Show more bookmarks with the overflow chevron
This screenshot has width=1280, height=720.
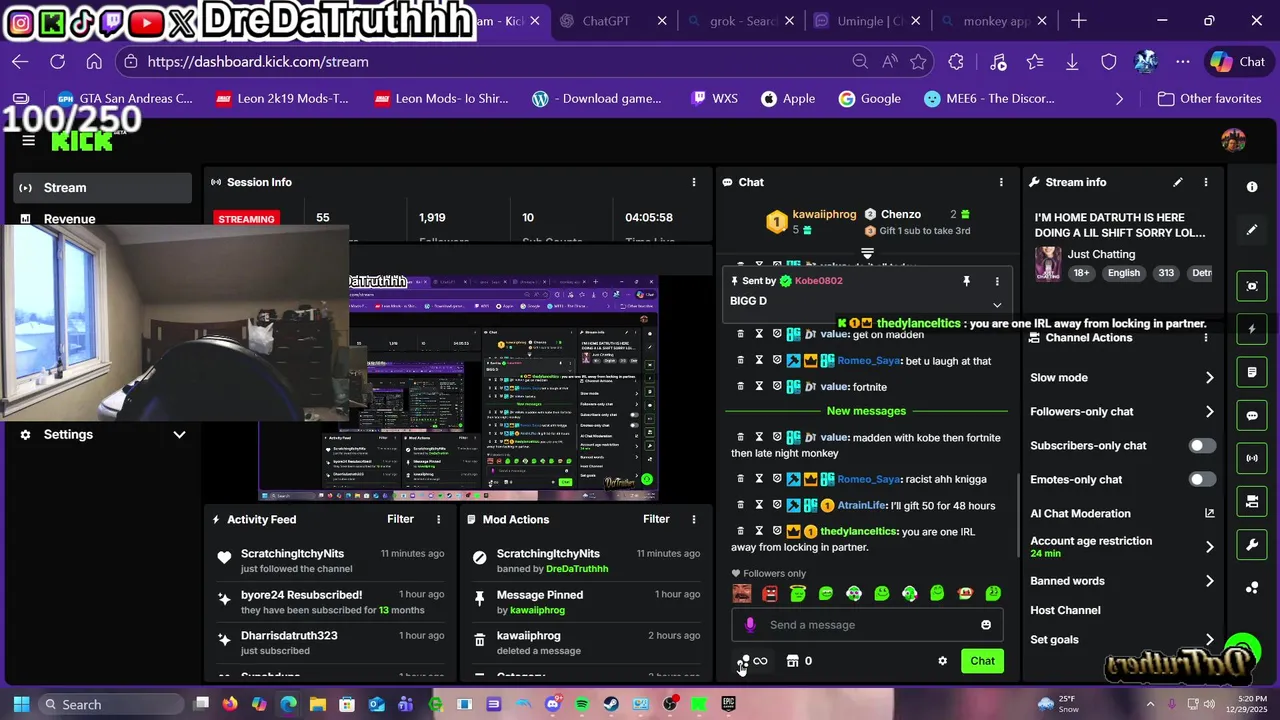pos(1119,99)
